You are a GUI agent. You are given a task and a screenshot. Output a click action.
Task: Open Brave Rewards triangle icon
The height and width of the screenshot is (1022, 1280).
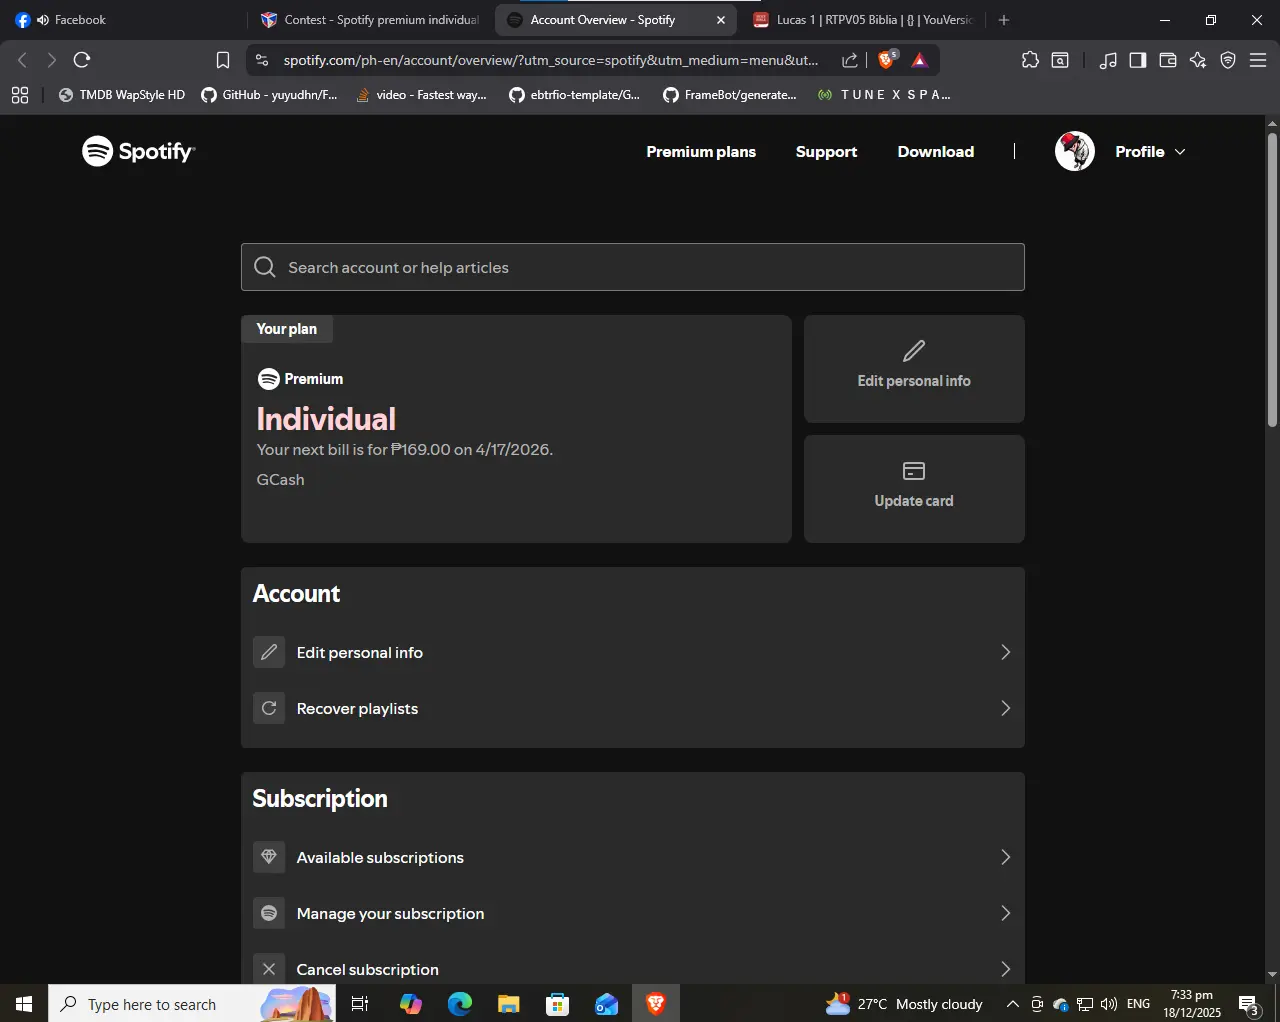(920, 60)
